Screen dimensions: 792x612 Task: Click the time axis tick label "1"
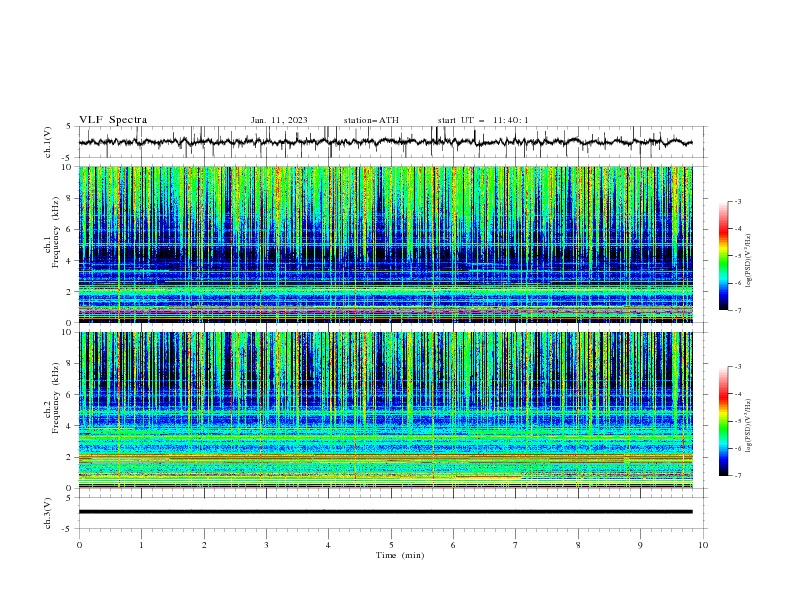coord(141,545)
